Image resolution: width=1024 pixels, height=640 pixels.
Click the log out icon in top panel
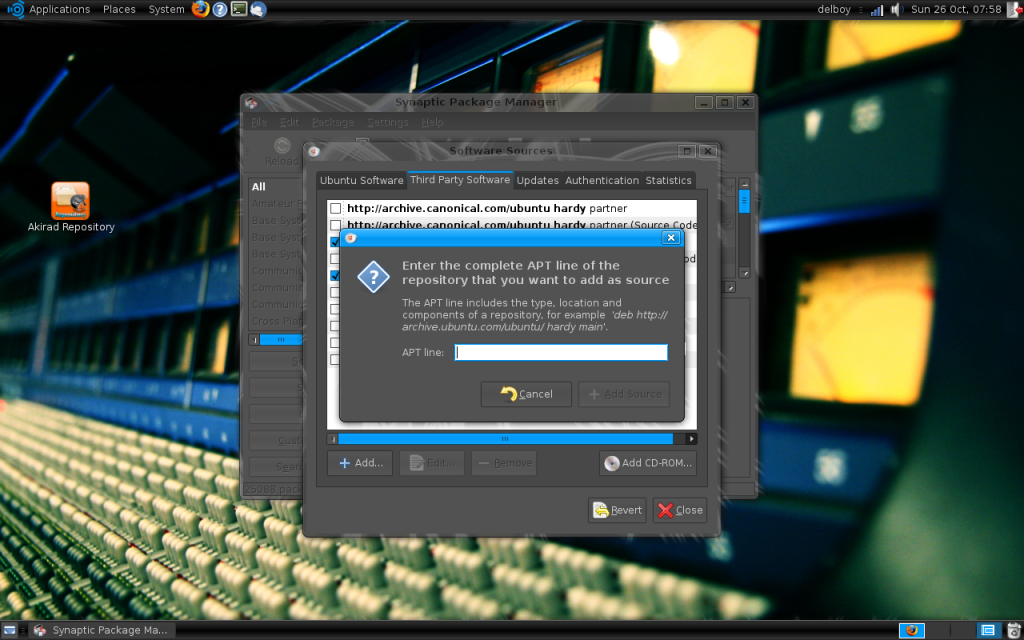point(1016,9)
